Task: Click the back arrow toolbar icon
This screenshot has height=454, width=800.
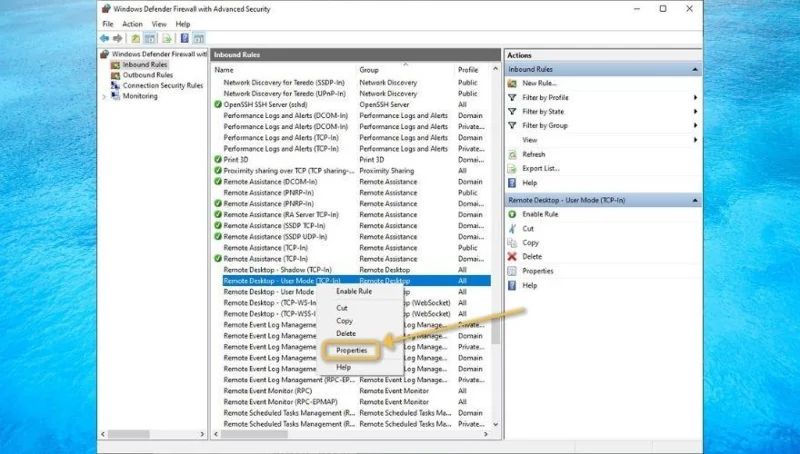Action: [x=105, y=38]
